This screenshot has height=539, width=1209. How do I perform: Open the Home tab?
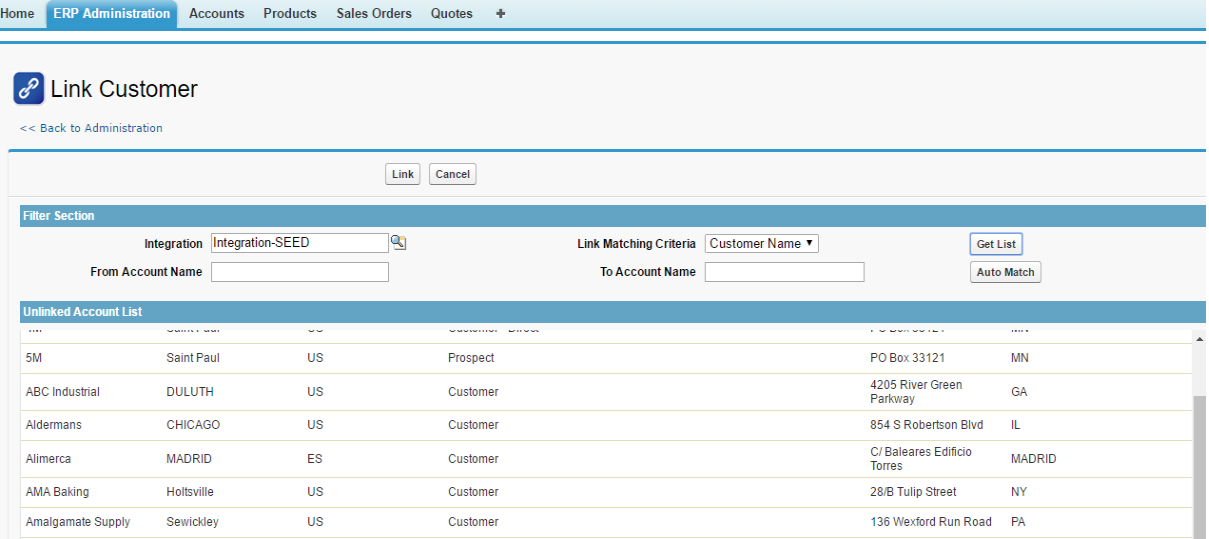[x=17, y=14]
